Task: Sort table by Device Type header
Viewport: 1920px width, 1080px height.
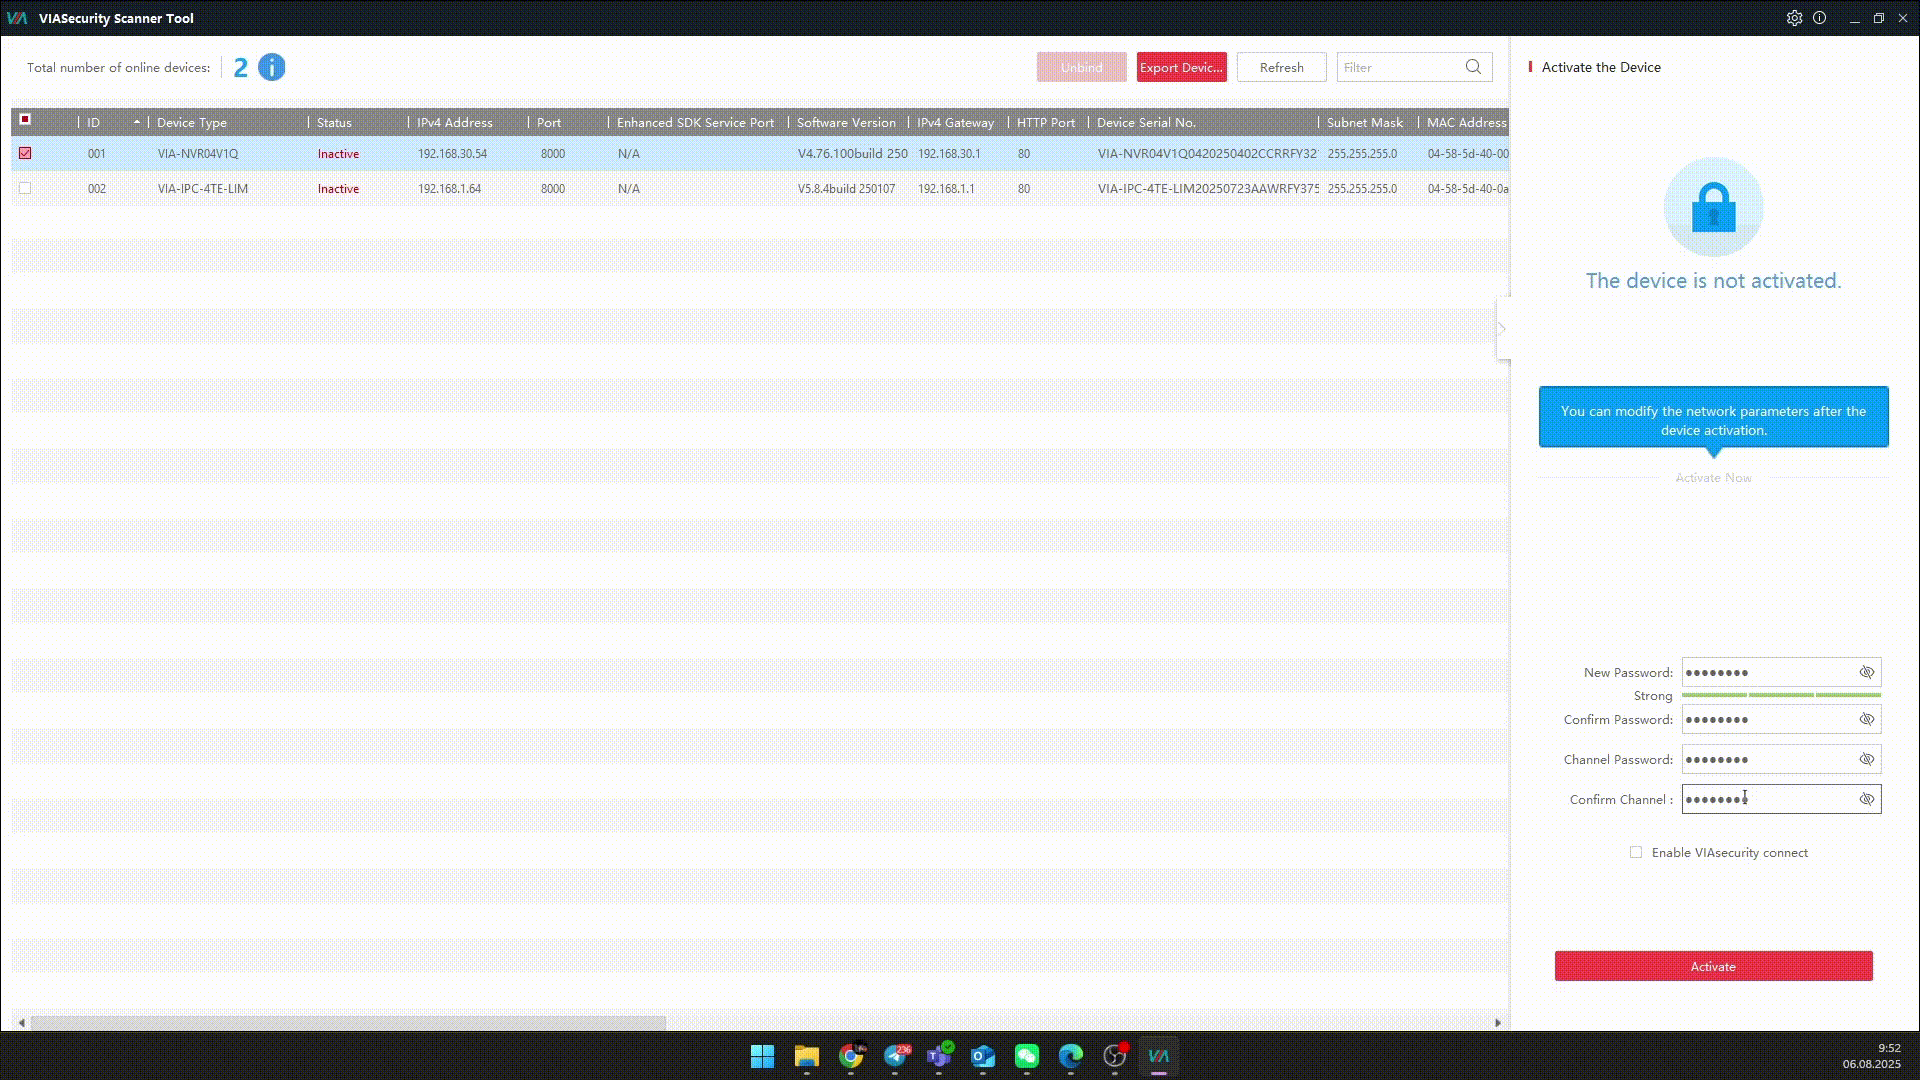Action: point(192,123)
